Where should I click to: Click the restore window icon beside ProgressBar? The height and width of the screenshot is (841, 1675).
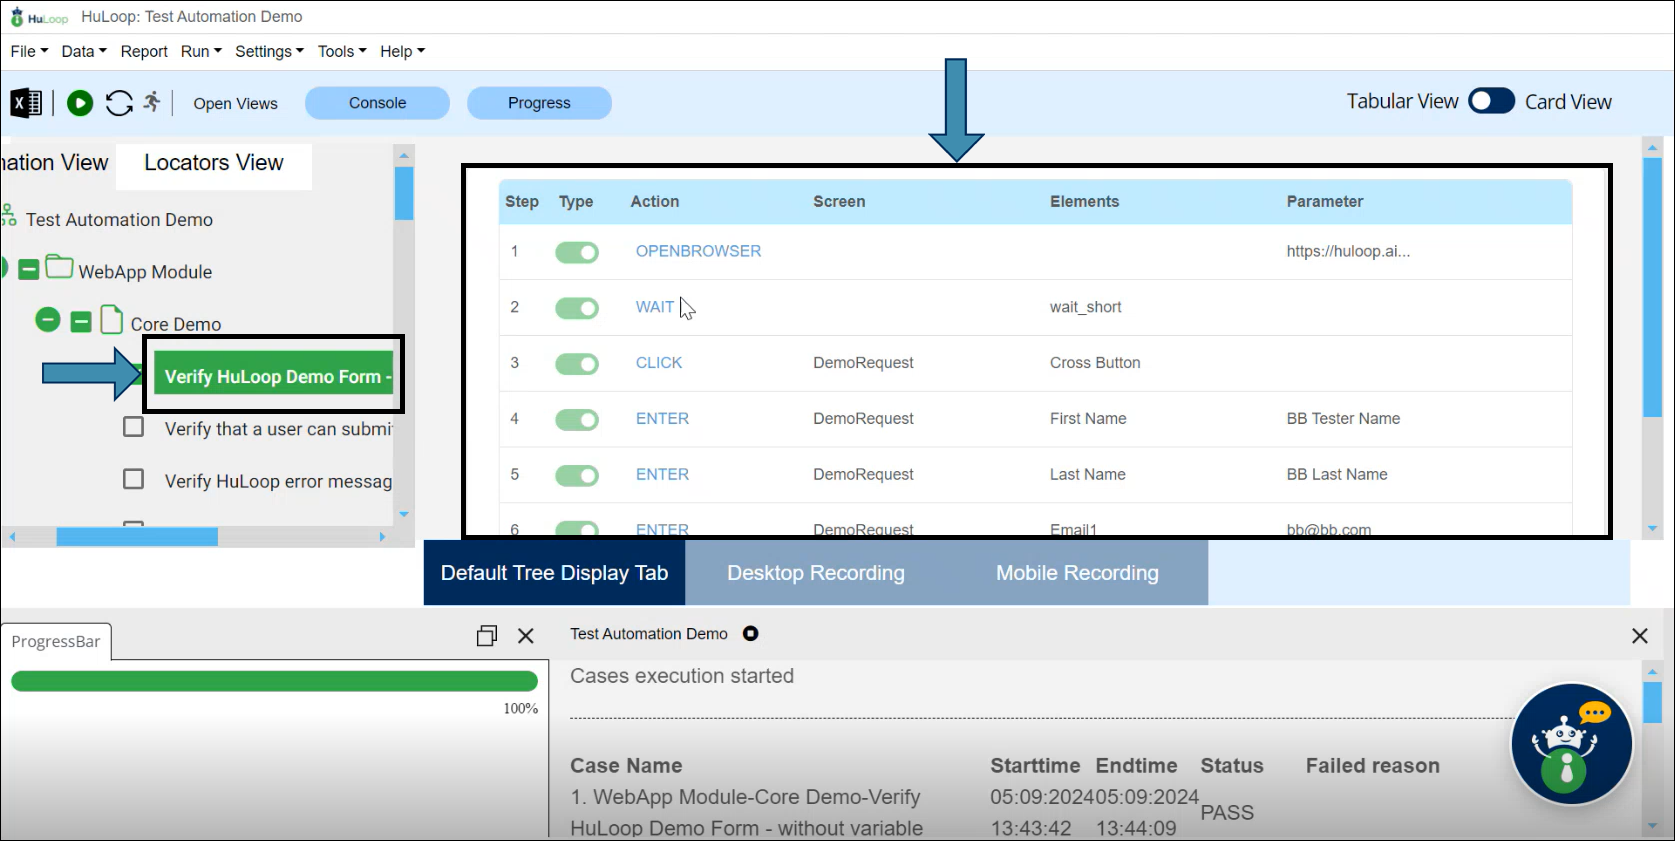pyautogui.click(x=487, y=636)
